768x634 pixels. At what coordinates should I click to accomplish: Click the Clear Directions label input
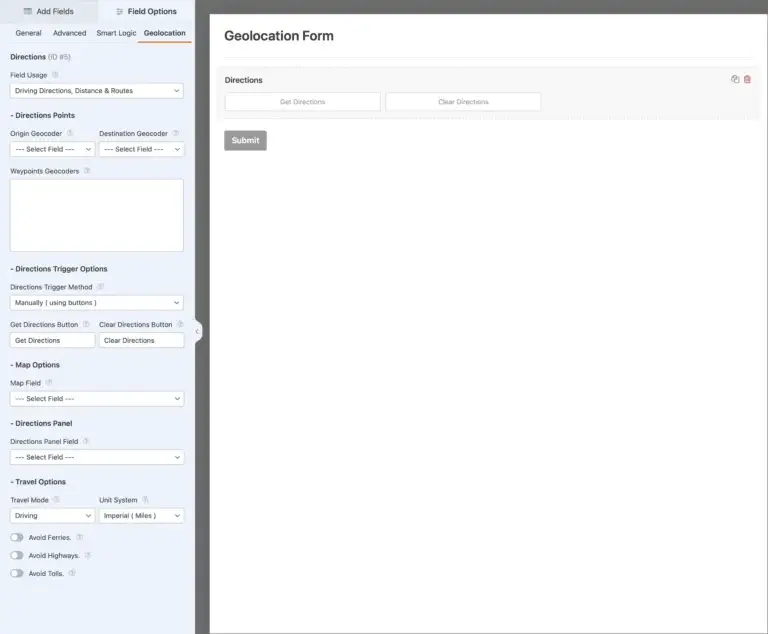142,341
